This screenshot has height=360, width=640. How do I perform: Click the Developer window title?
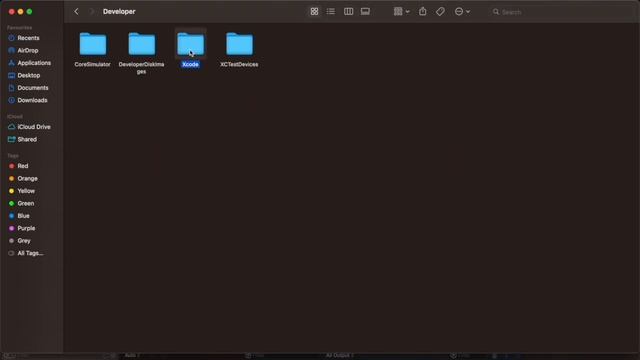(119, 12)
